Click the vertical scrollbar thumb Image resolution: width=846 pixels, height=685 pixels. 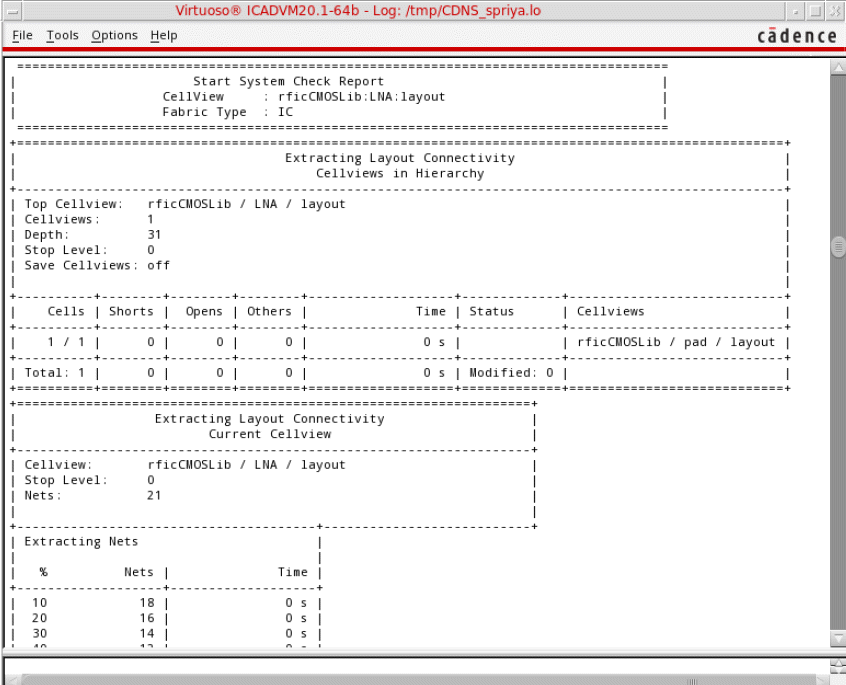[838, 248]
